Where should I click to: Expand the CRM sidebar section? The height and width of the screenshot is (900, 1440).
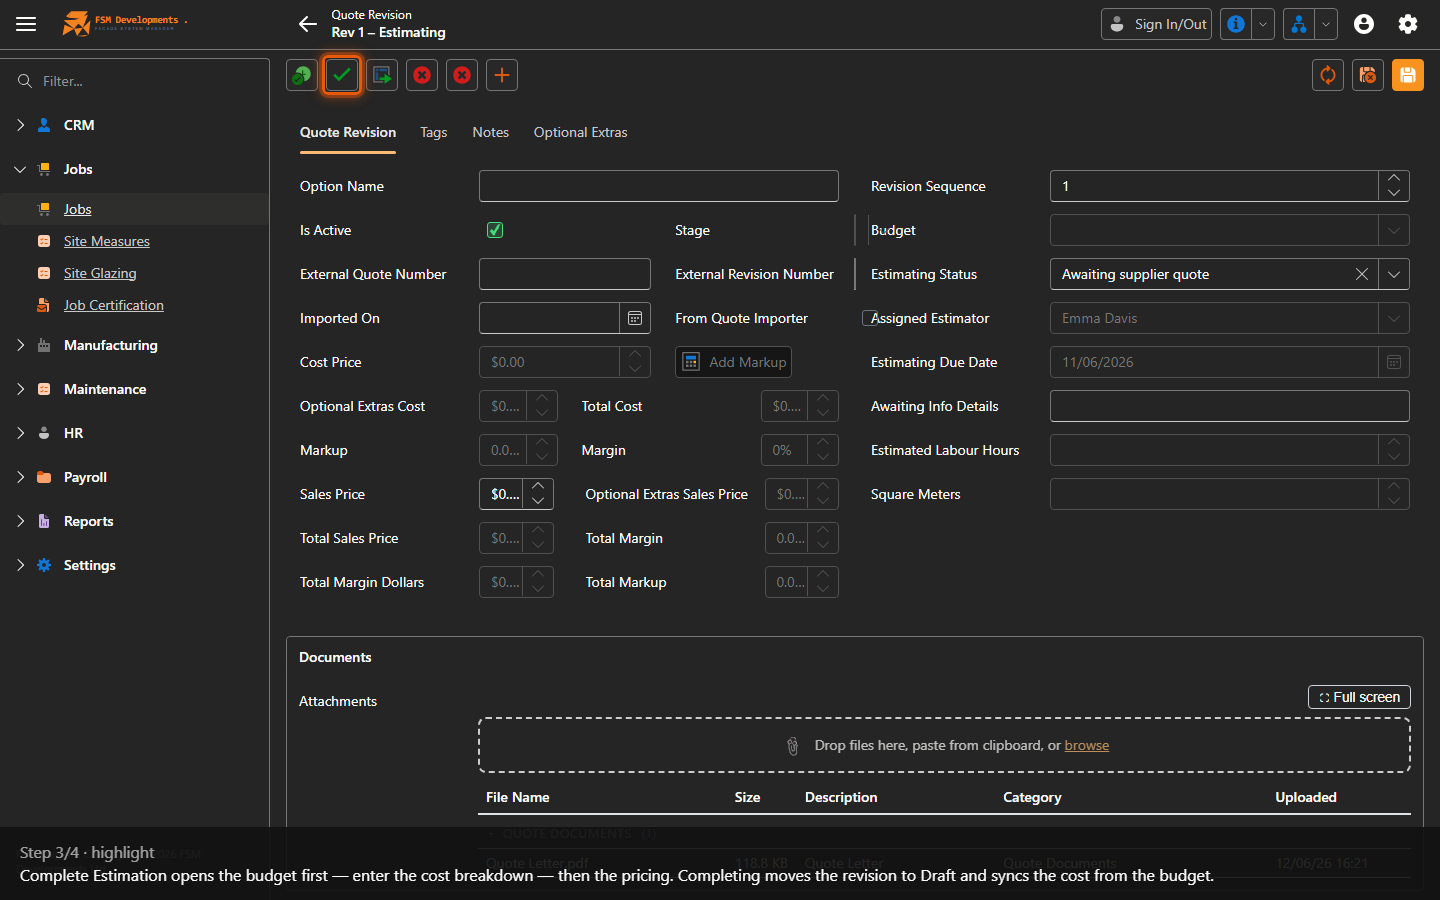20,125
